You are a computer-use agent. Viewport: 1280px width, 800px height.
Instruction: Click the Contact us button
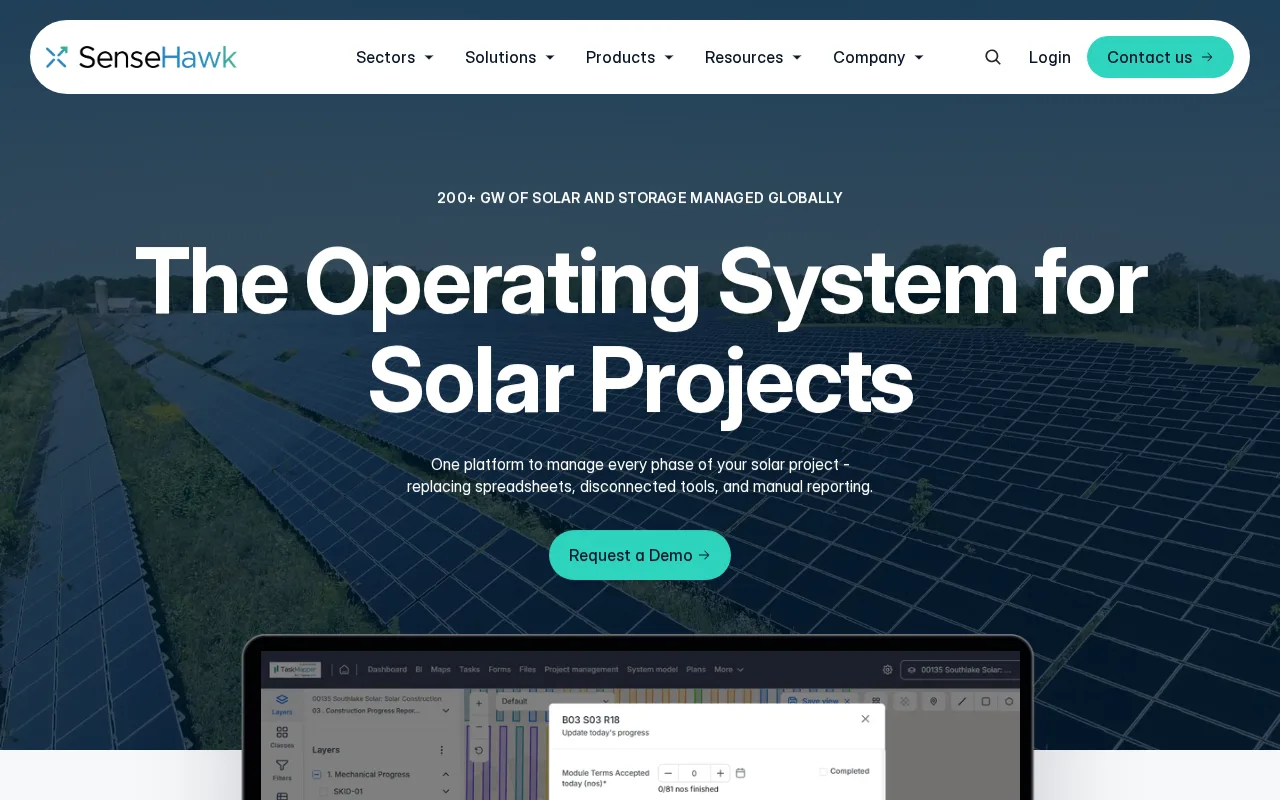[x=1160, y=57]
